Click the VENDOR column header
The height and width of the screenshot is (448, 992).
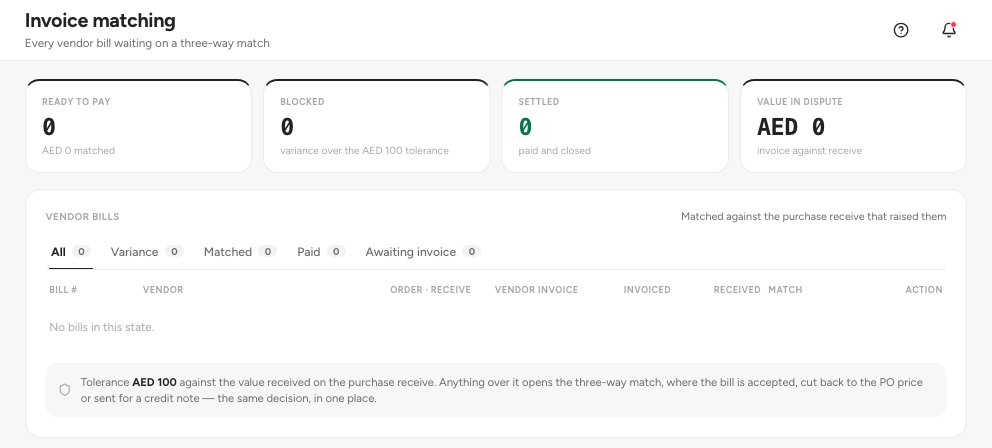tap(163, 290)
